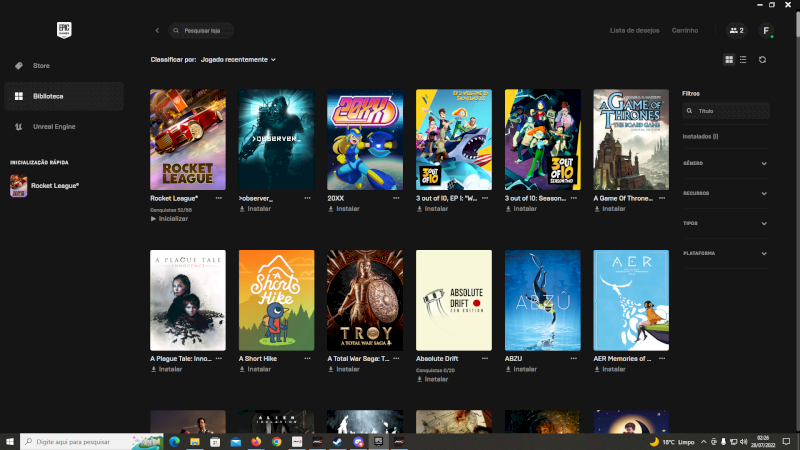Open Lista de desejos link
The width and height of the screenshot is (800, 450).
click(x=634, y=31)
